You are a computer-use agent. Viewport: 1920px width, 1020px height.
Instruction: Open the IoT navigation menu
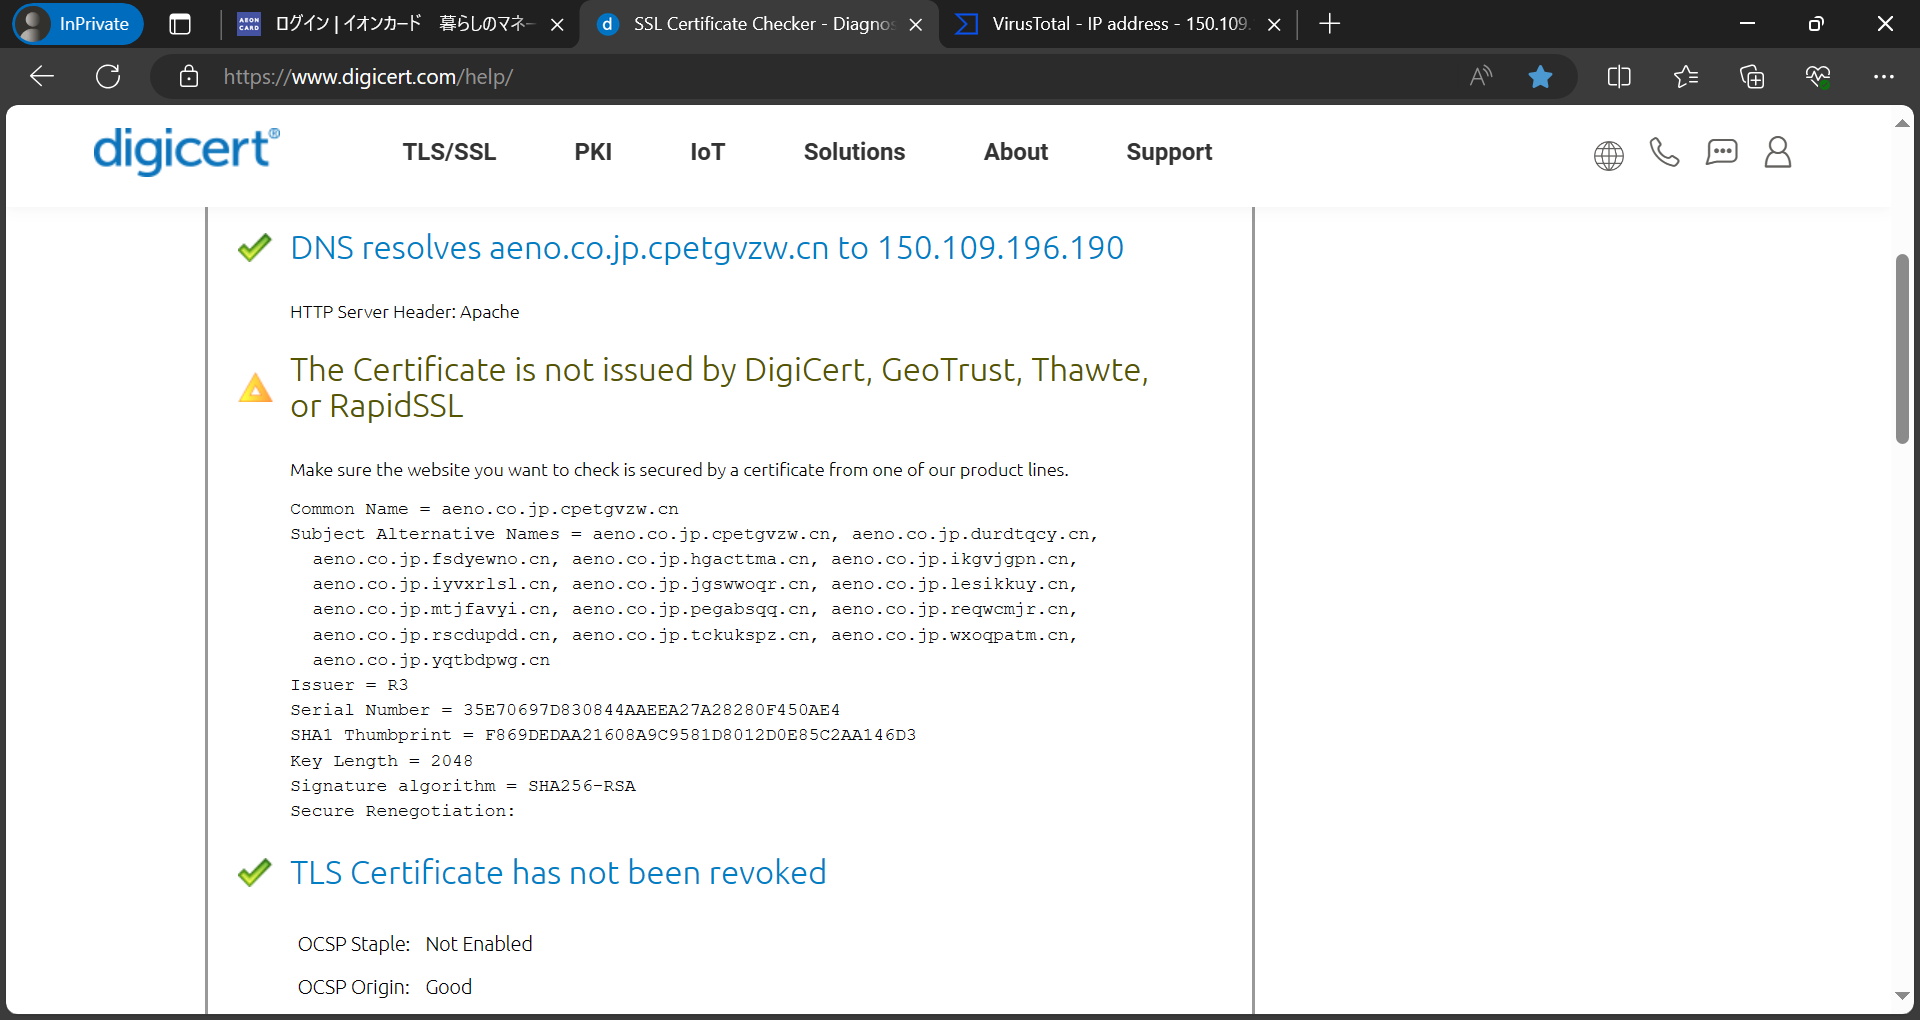(x=707, y=152)
